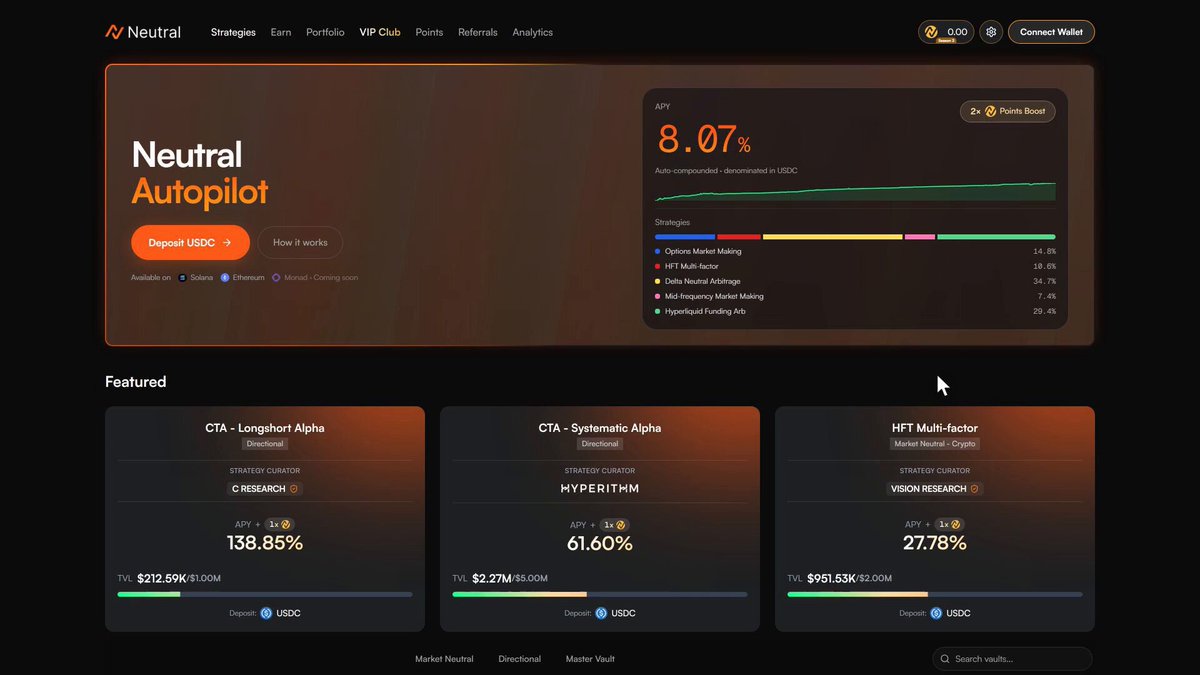Image resolution: width=1200 pixels, height=675 pixels.
Task: Open the Portfolio nav item
Action: coord(325,32)
